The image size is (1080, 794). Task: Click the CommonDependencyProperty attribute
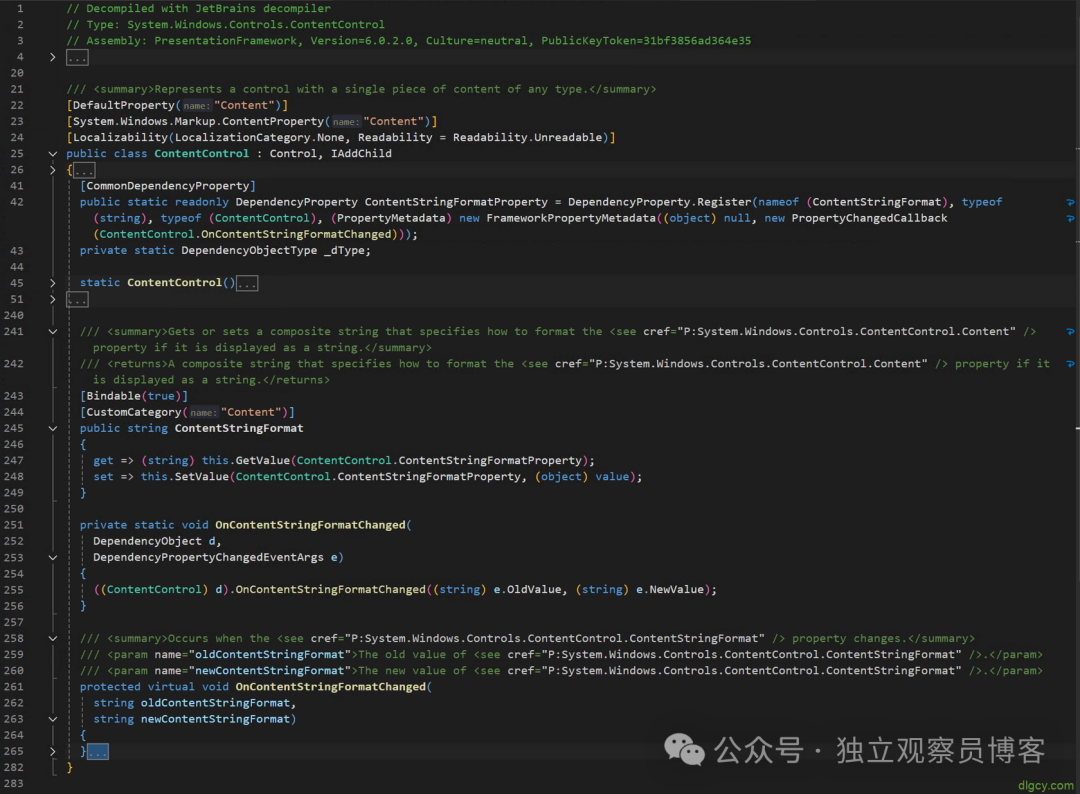click(x=167, y=186)
